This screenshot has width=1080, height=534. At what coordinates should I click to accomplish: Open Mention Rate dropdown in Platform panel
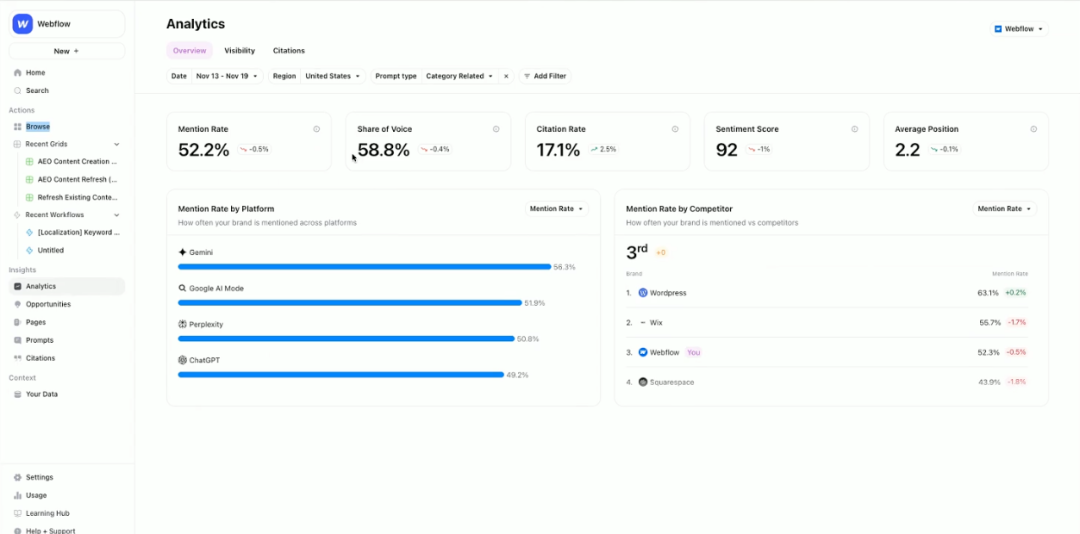point(558,209)
